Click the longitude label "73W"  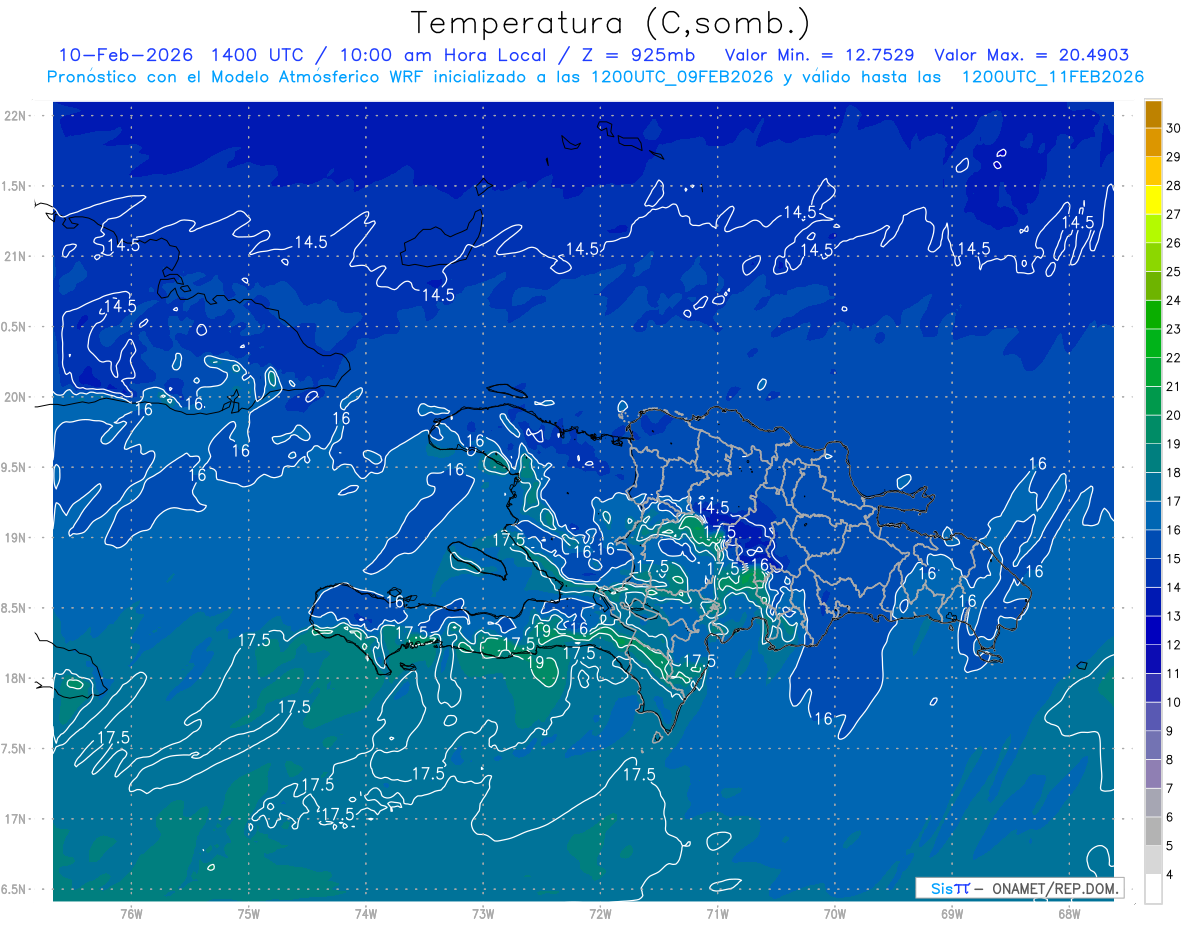coord(483,914)
